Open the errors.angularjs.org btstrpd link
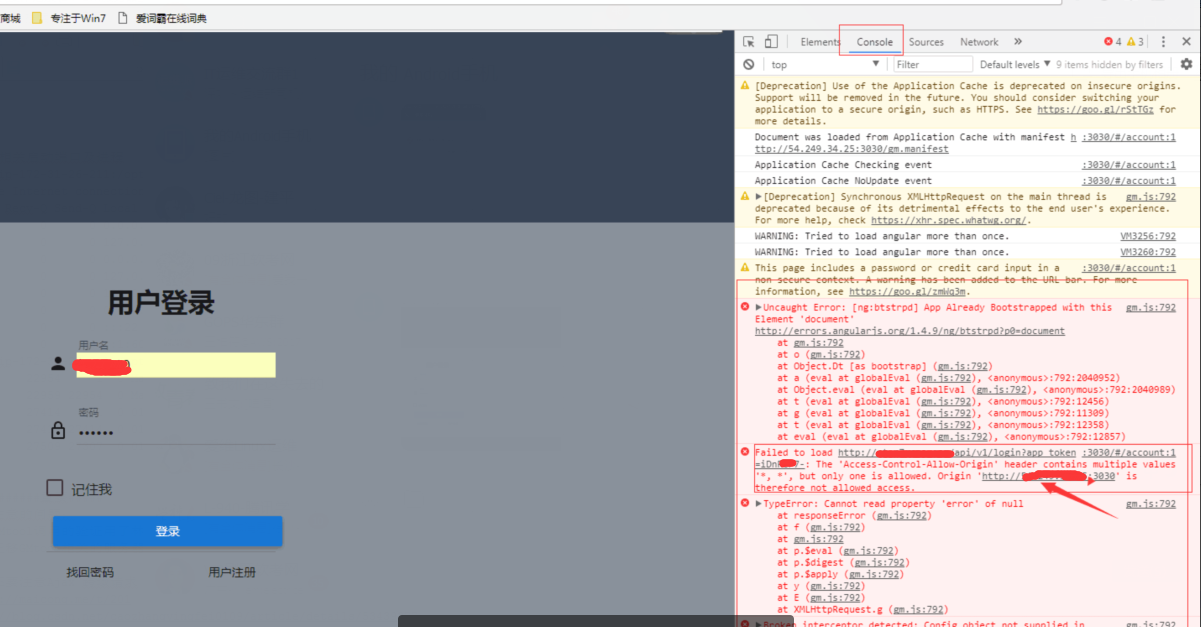 tap(910, 331)
